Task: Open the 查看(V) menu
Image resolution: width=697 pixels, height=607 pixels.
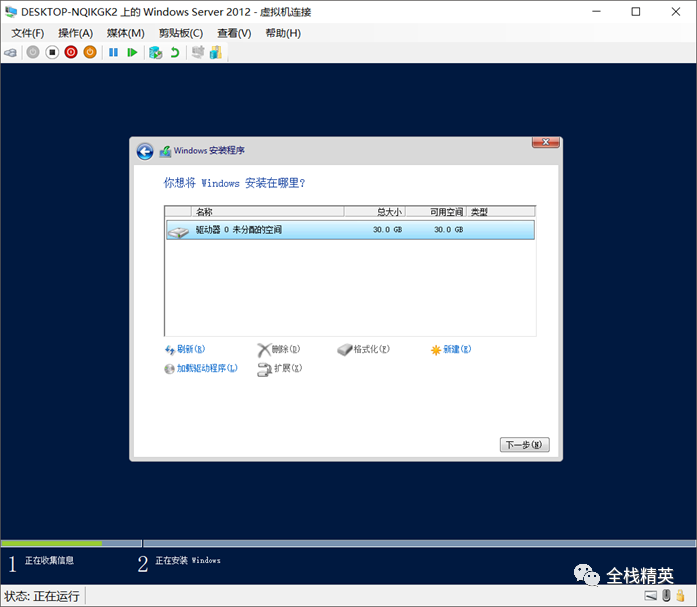Action: click(234, 33)
